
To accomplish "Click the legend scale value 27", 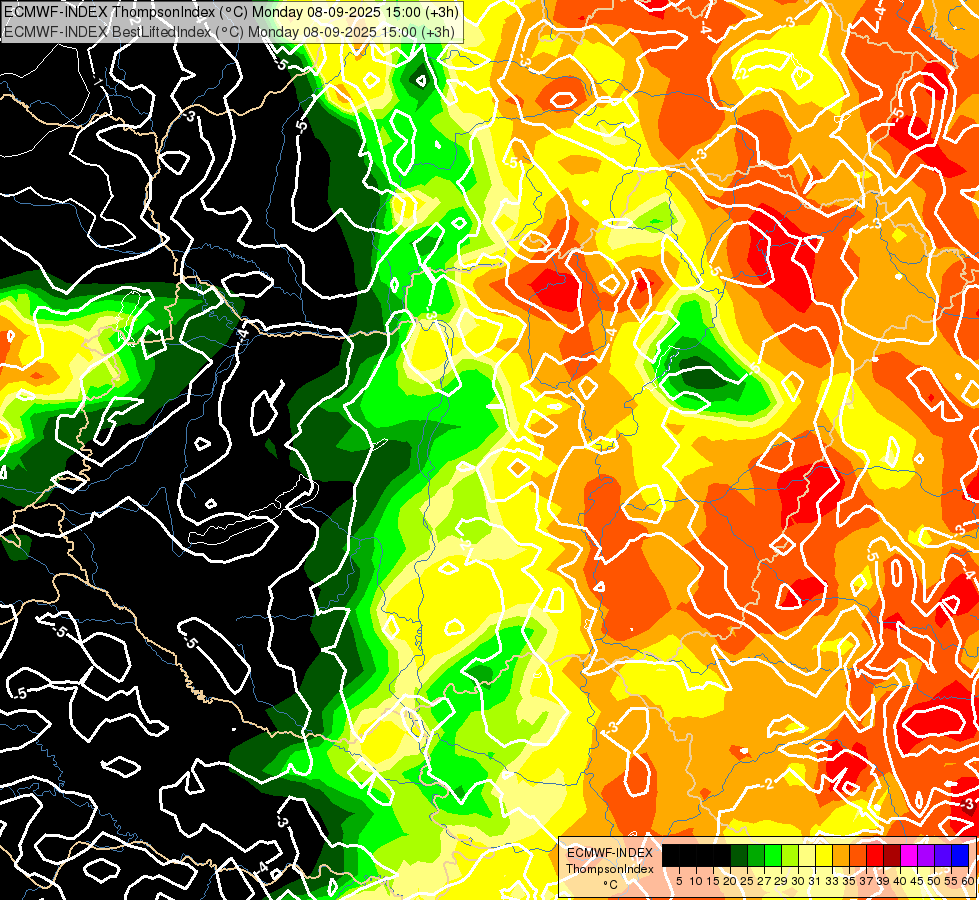I will coord(764,881).
